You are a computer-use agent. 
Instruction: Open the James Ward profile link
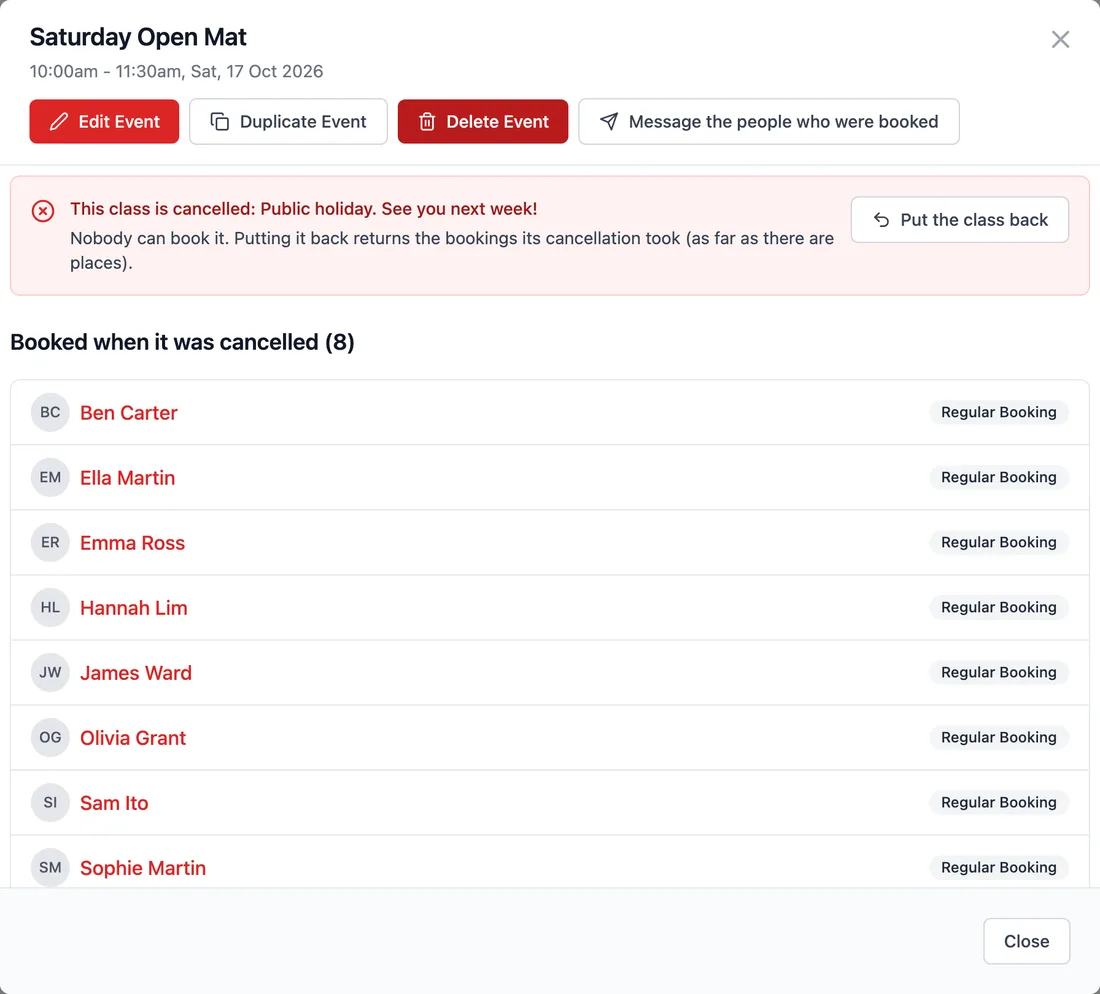click(135, 673)
